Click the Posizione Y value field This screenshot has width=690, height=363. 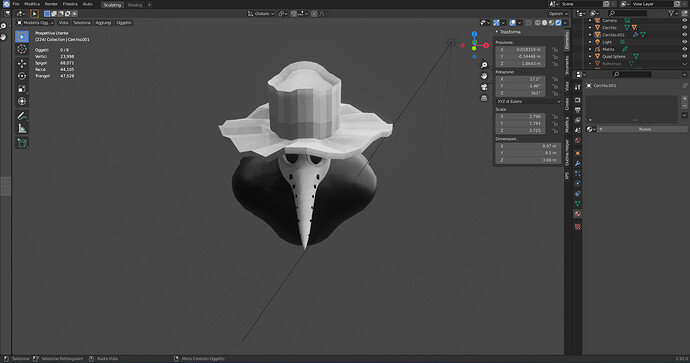point(521,57)
